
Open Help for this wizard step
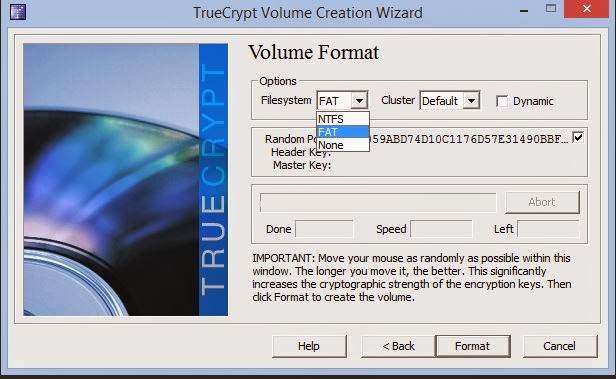click(309, 346)
